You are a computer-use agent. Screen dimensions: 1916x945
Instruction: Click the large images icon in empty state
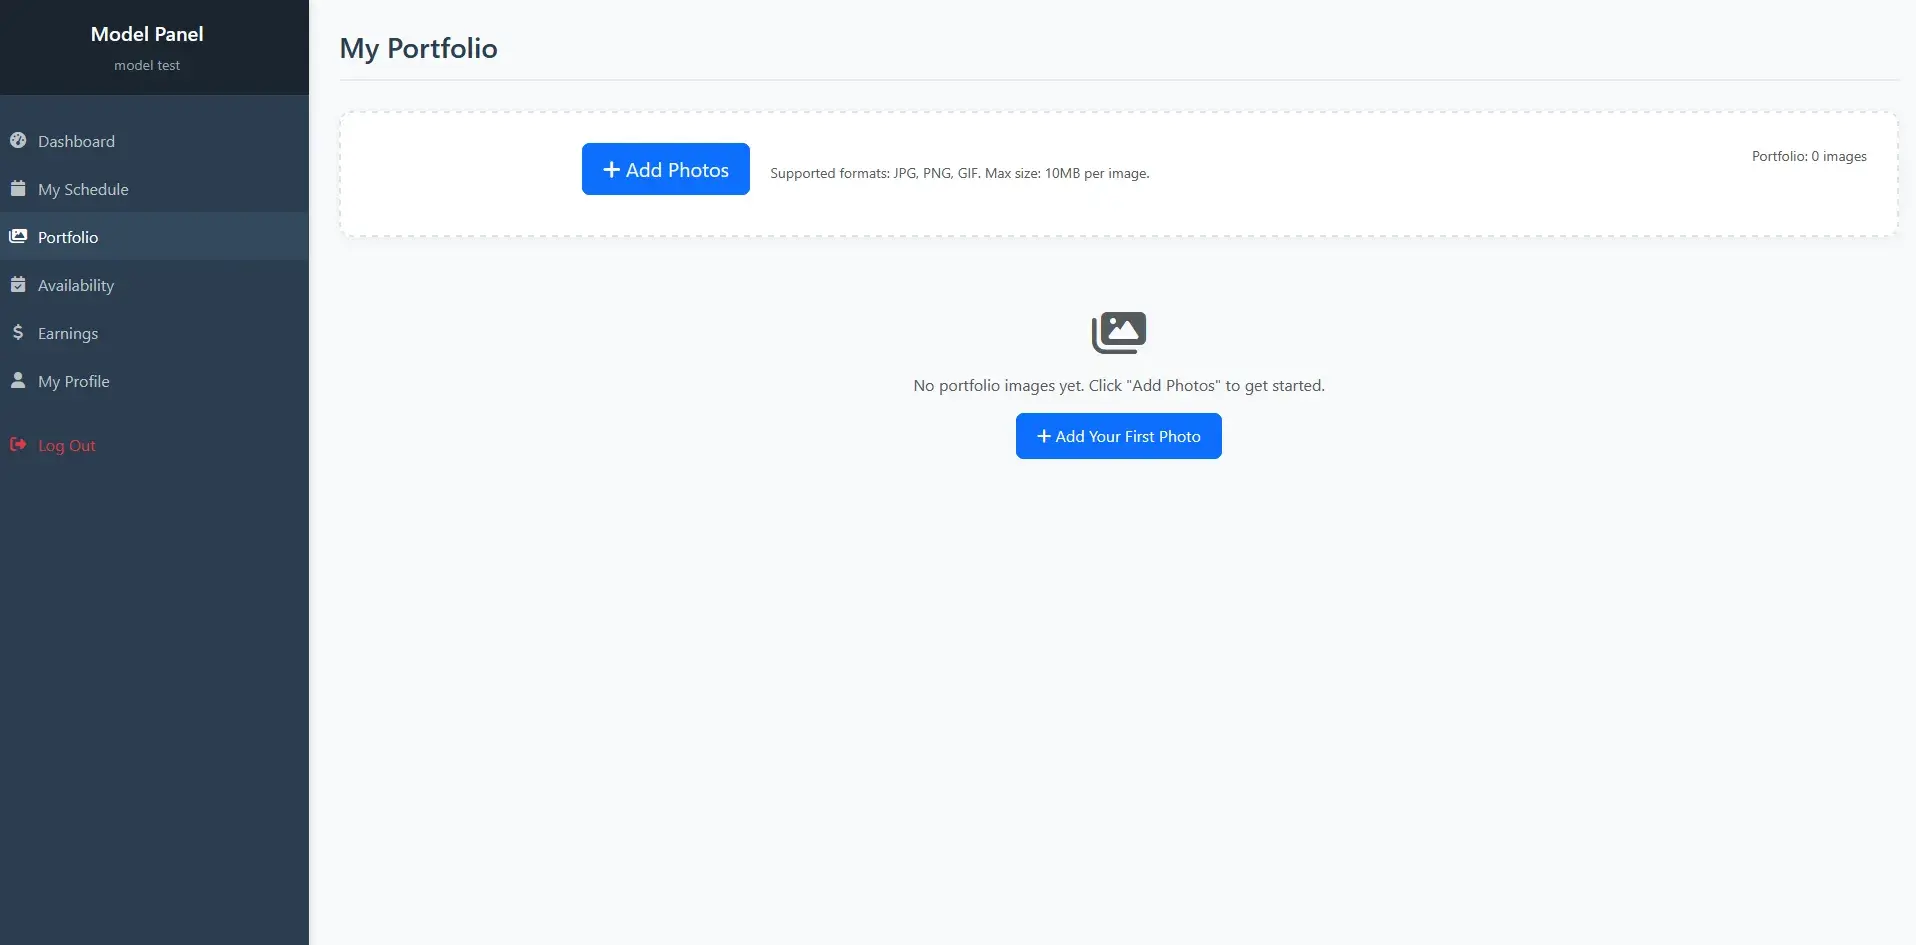click(x=1118, y=333)
